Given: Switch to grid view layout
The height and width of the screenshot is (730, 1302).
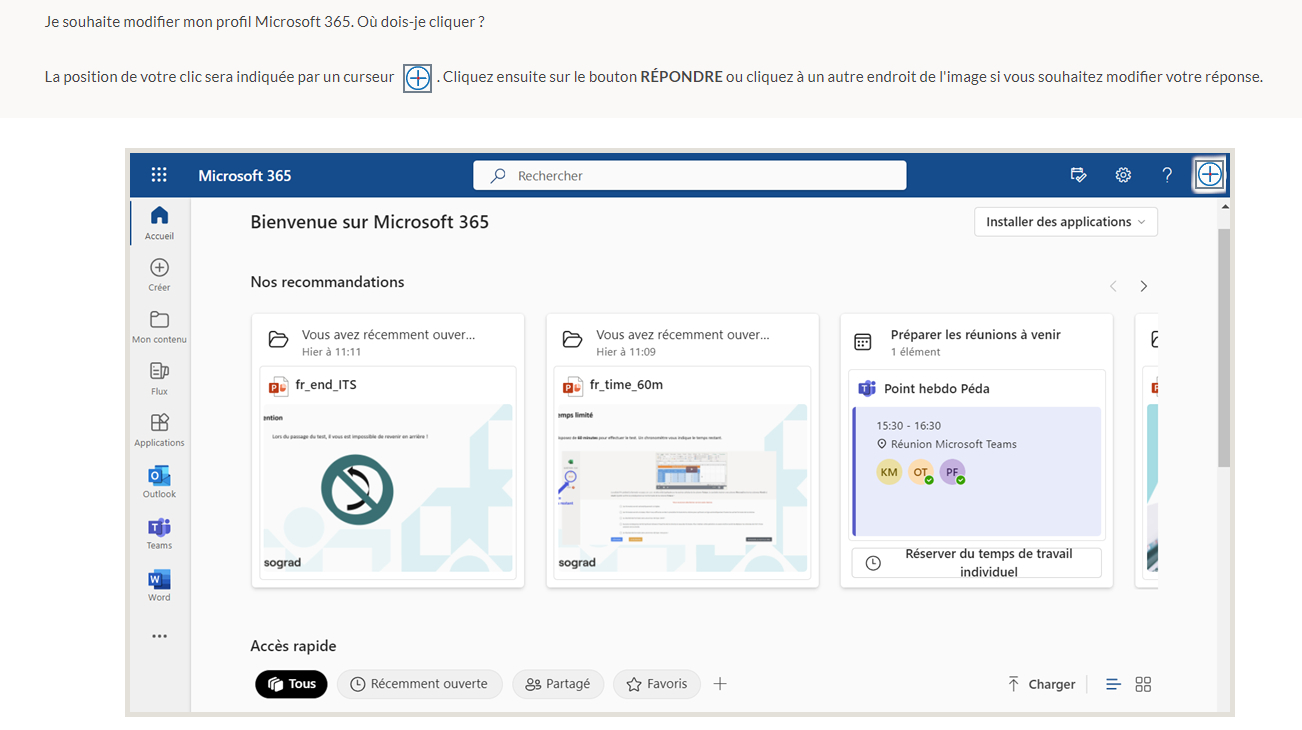Looking at the screenshot, I should pos(1143,684).
